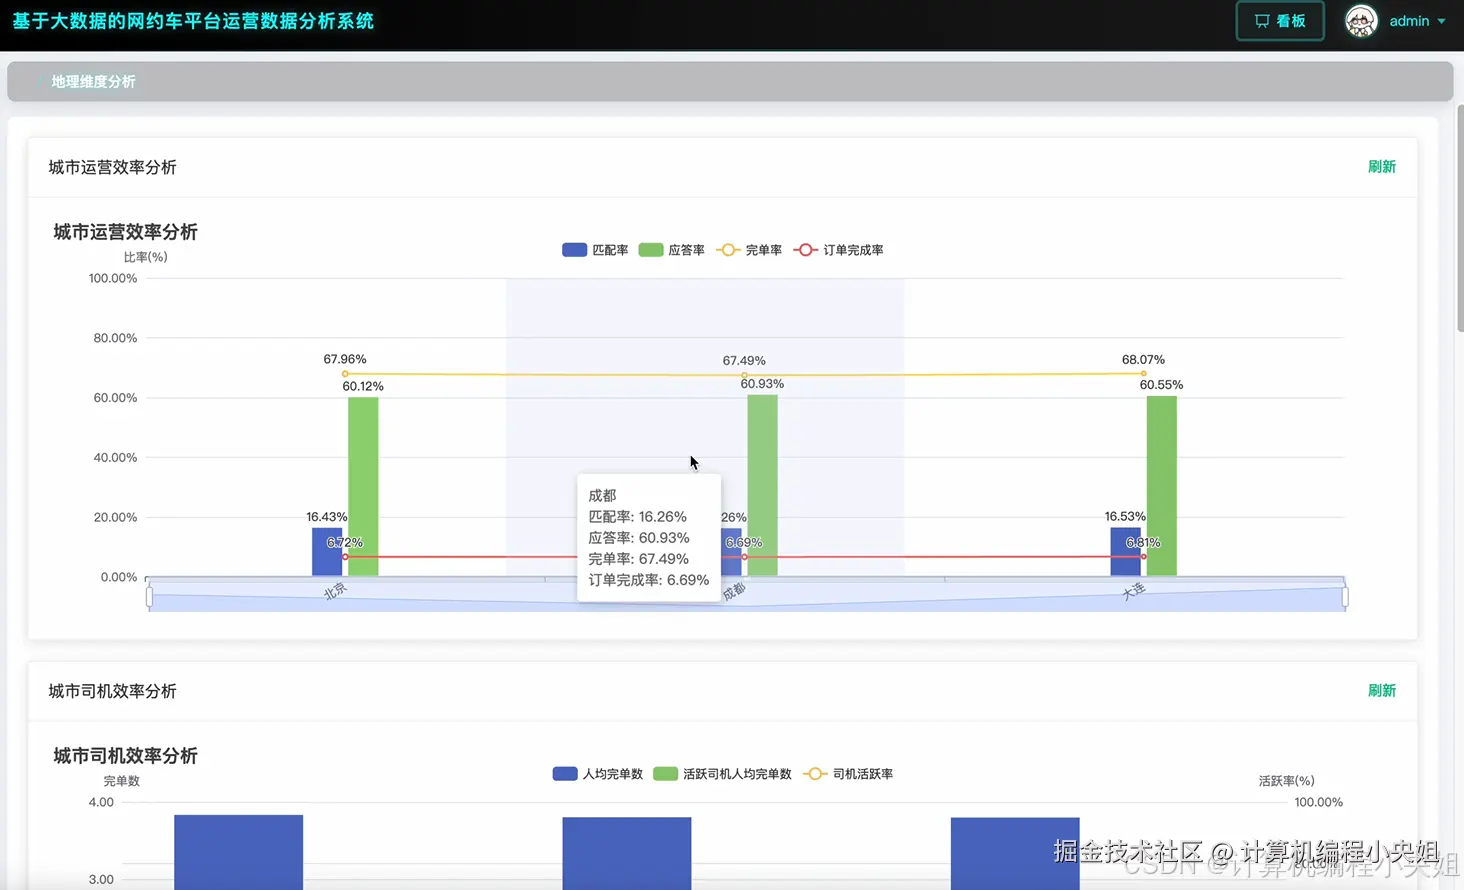Image resolution: width=1464 pixels, height=890 pixels.
Task: Click the left zoom slider handle
Action: click(x=149, y=597)
